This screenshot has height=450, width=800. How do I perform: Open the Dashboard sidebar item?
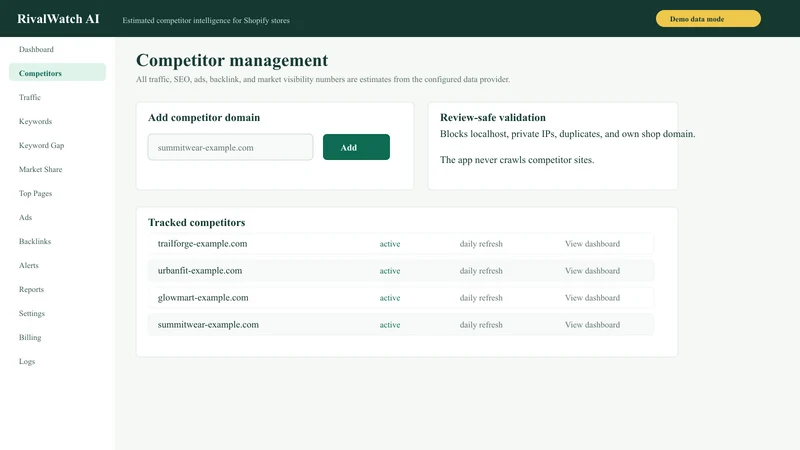pos(36,49)
